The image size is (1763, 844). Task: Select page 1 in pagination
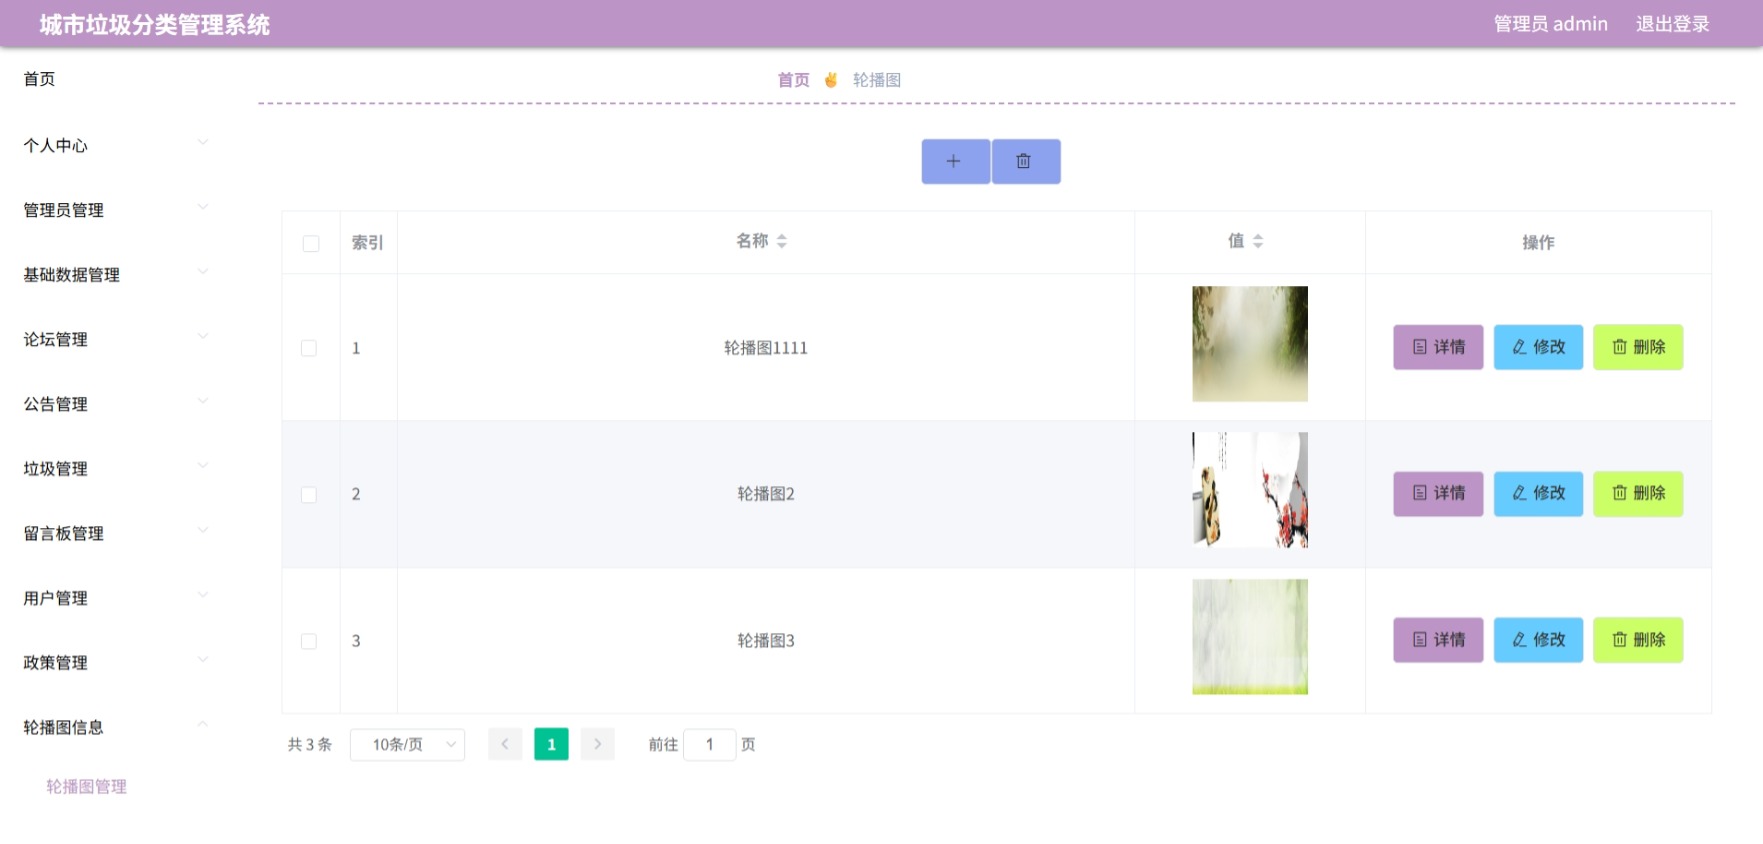pos(551,744)
